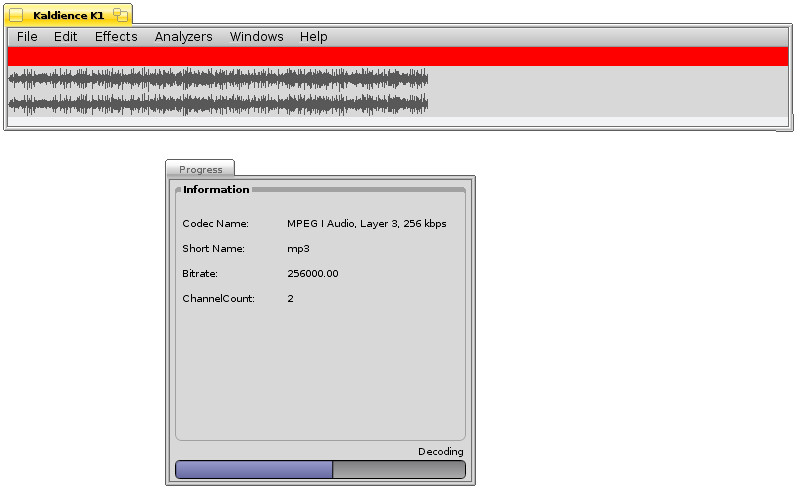Click the MPEG I Audio, Layer 3 value
The image size is (800, 494).
click(x=366, y=224)
